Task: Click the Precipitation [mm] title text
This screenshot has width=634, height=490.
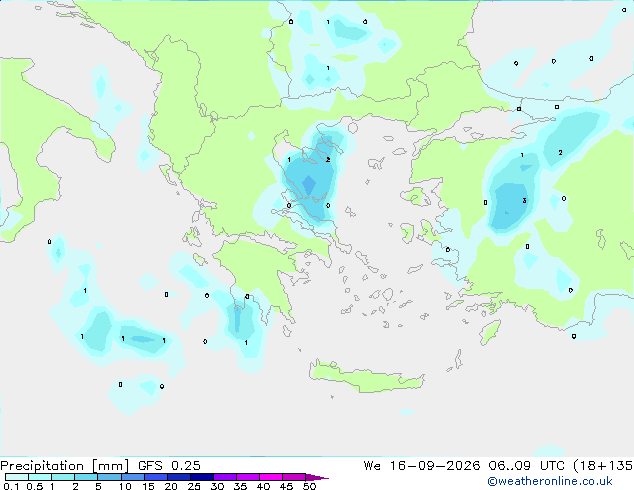Action: (x=65, y=466)
